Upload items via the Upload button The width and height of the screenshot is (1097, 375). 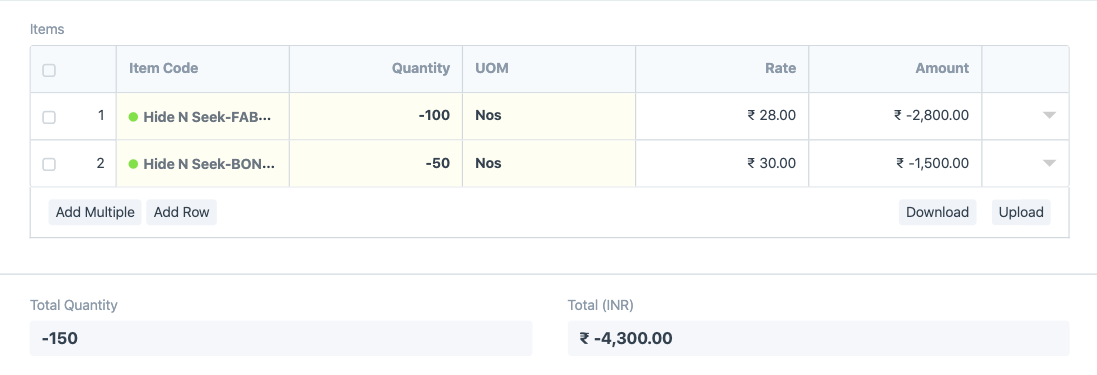coord(1021,212)
